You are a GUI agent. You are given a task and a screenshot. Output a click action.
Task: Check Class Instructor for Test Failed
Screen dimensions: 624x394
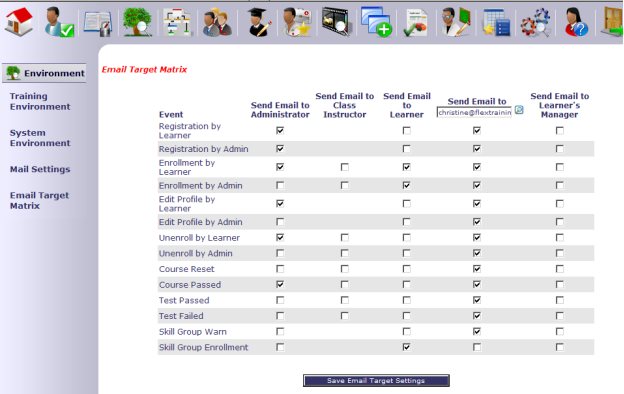coord(345,316)
